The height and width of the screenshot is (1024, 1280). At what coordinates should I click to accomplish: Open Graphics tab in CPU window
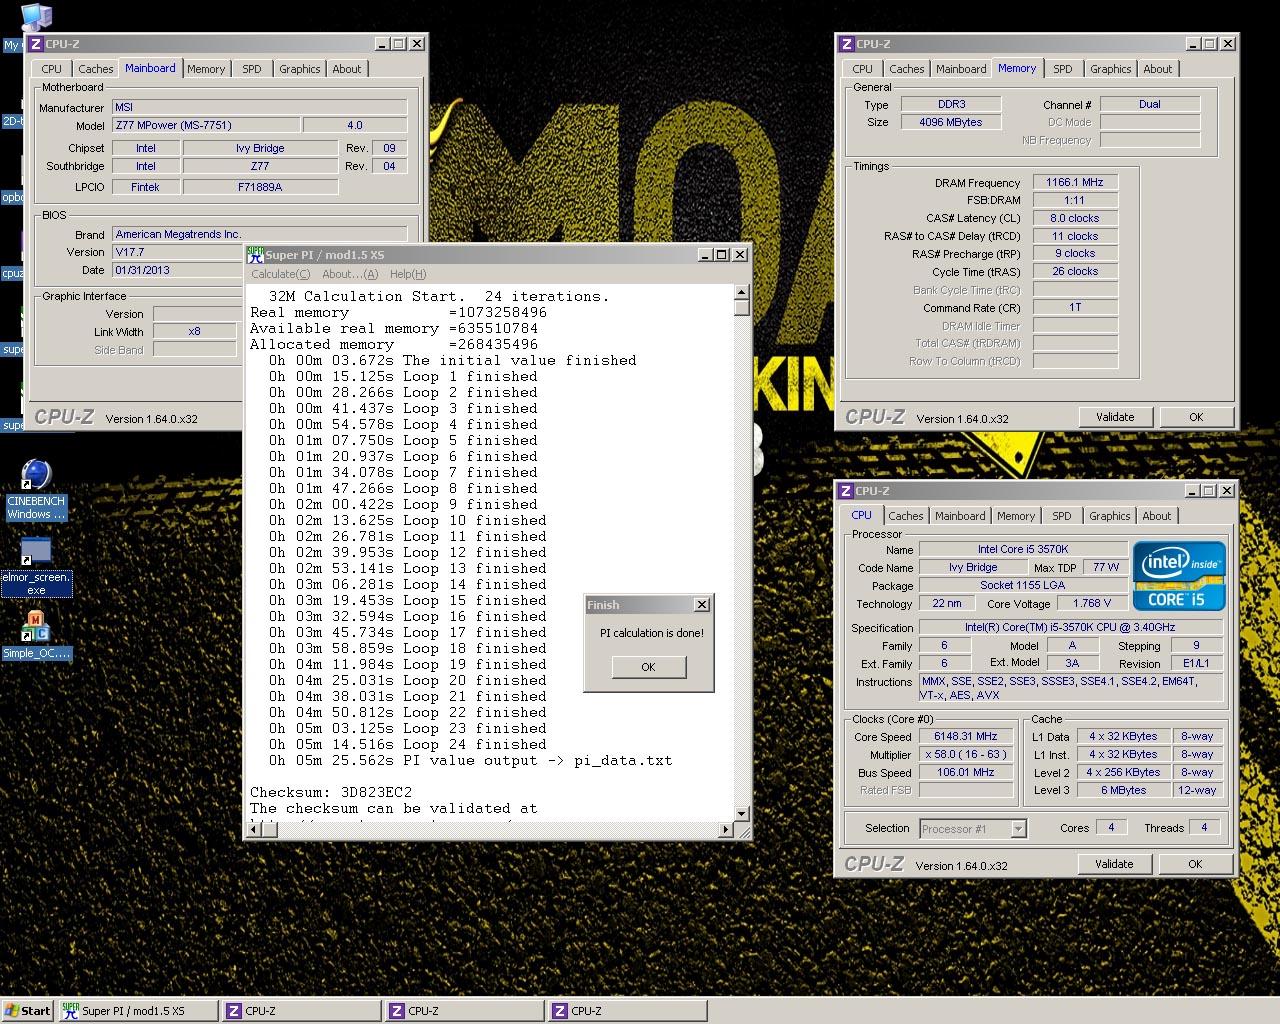pos(1110,516)
